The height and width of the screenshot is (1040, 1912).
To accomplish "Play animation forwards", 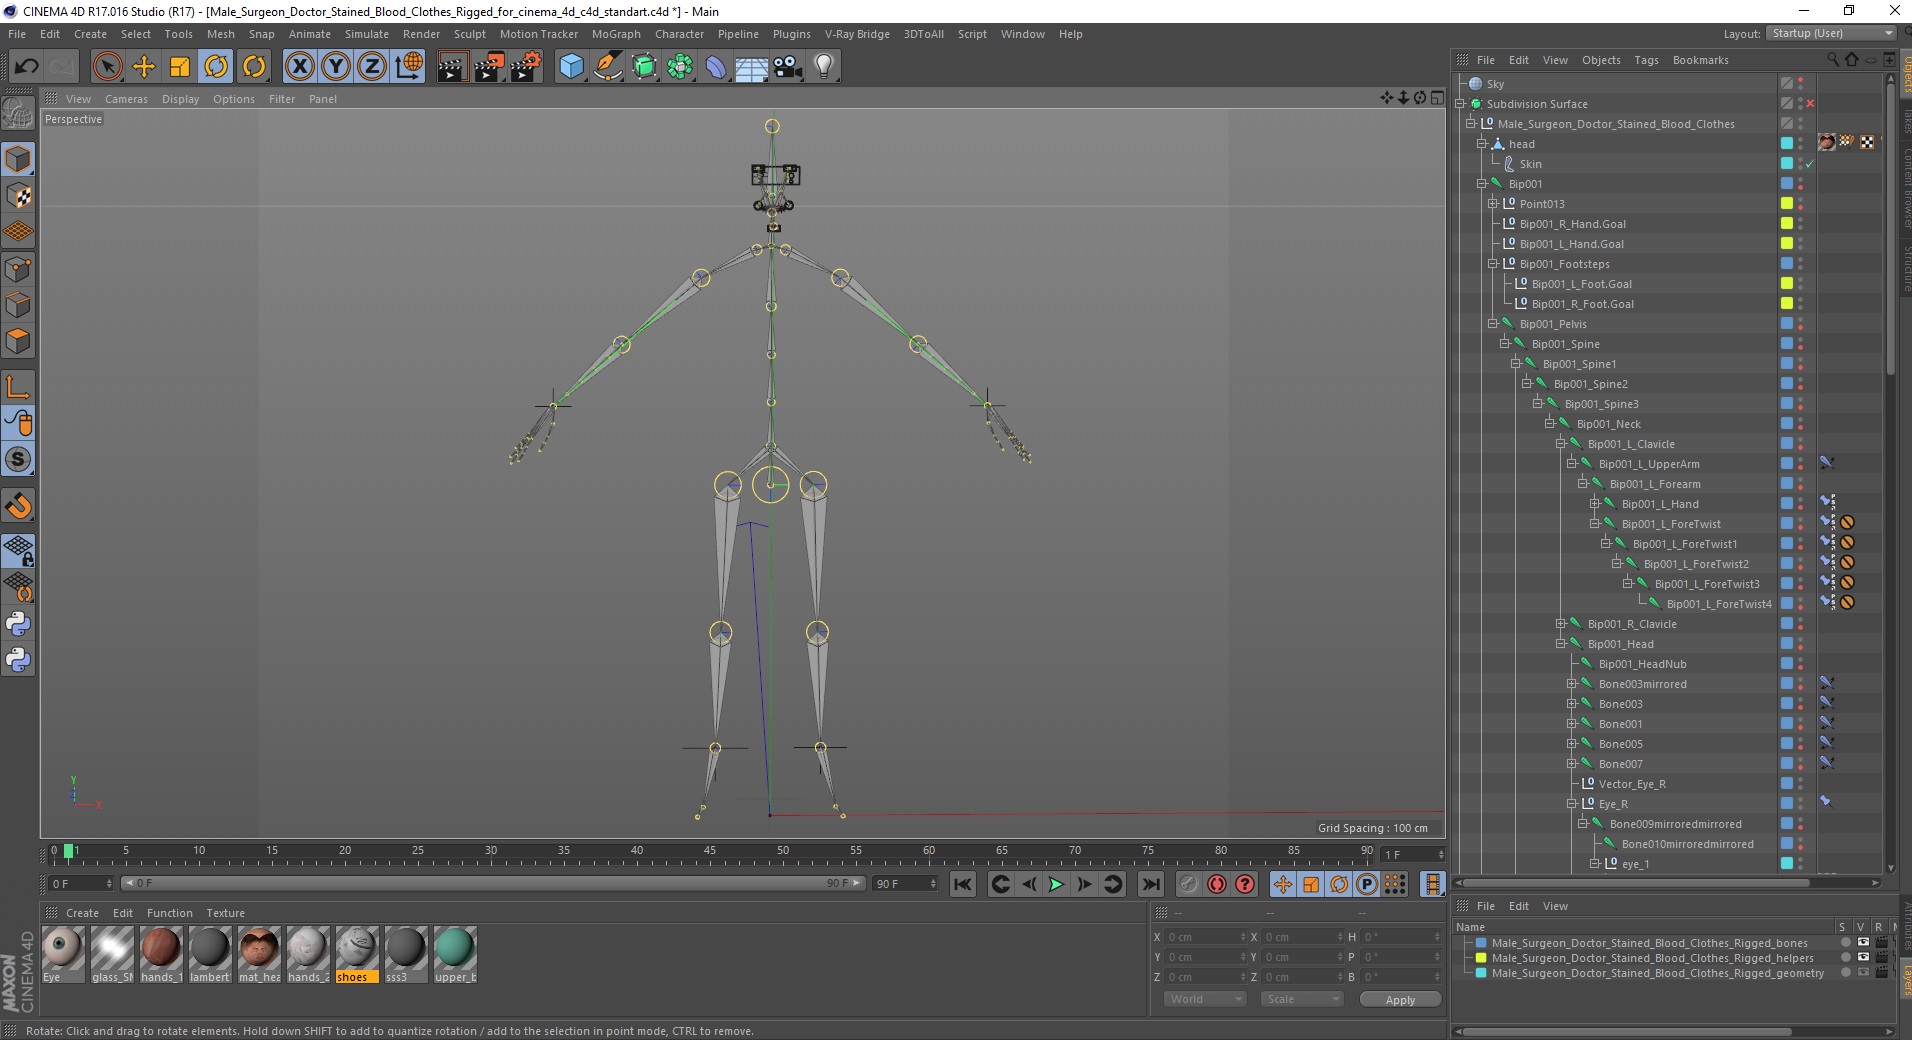I will (1056, 884).
